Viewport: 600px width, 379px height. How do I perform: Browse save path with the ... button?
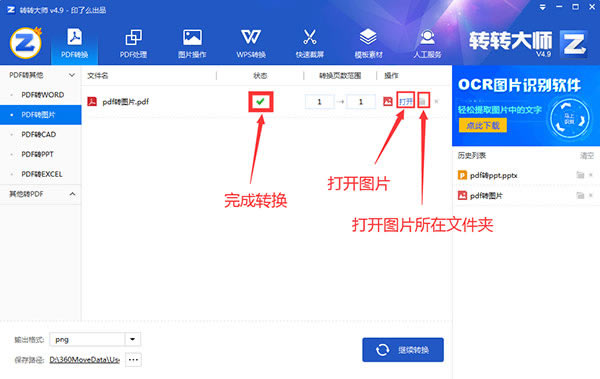tap(133, 360)
